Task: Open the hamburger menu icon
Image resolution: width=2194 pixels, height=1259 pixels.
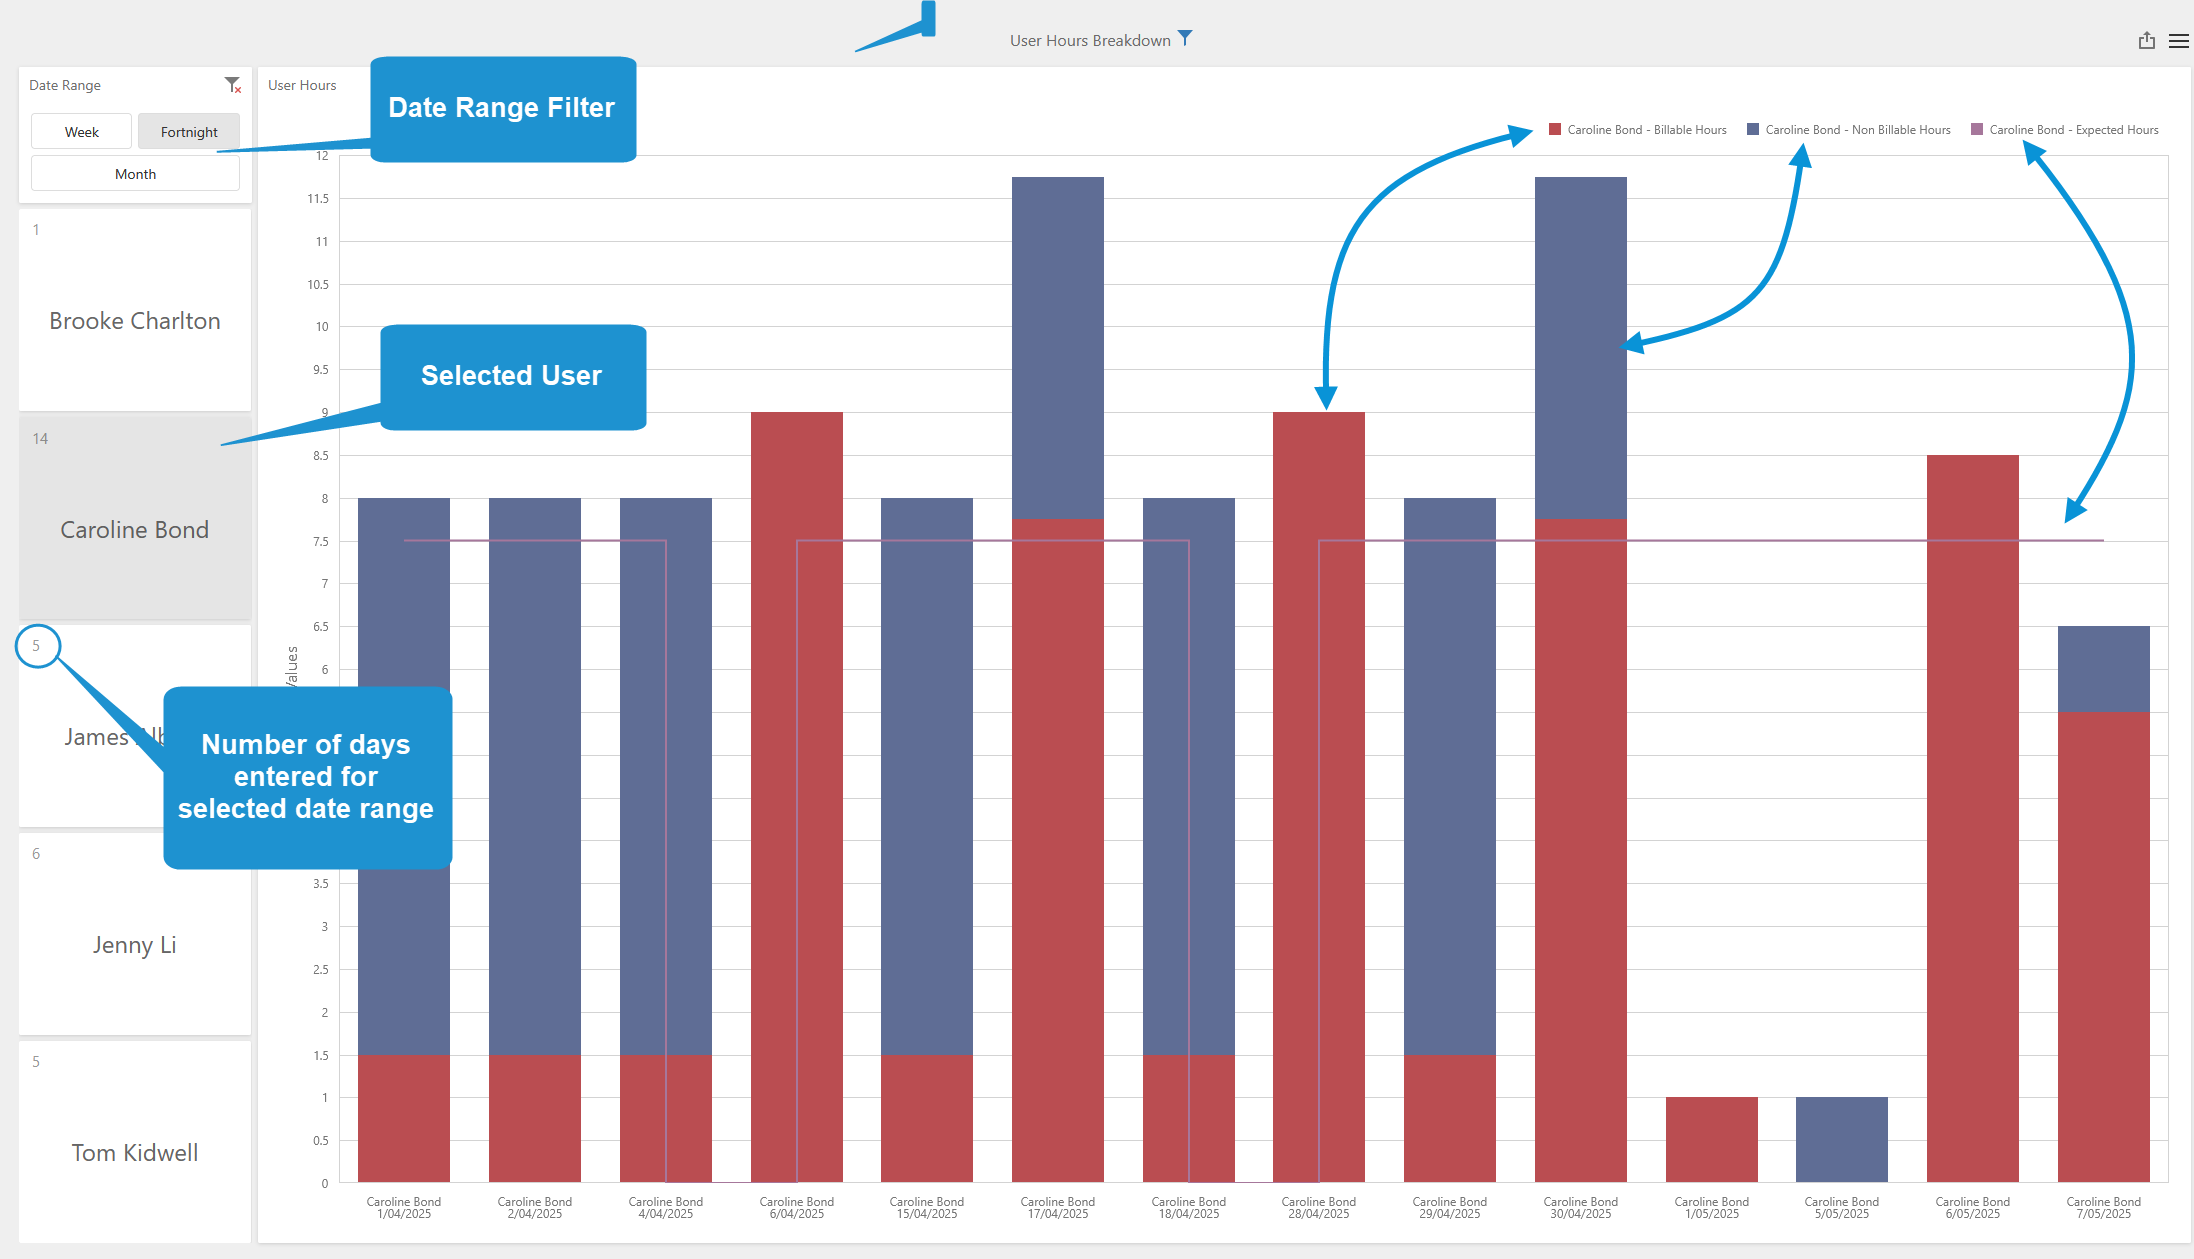Action: pos(2178,41)
